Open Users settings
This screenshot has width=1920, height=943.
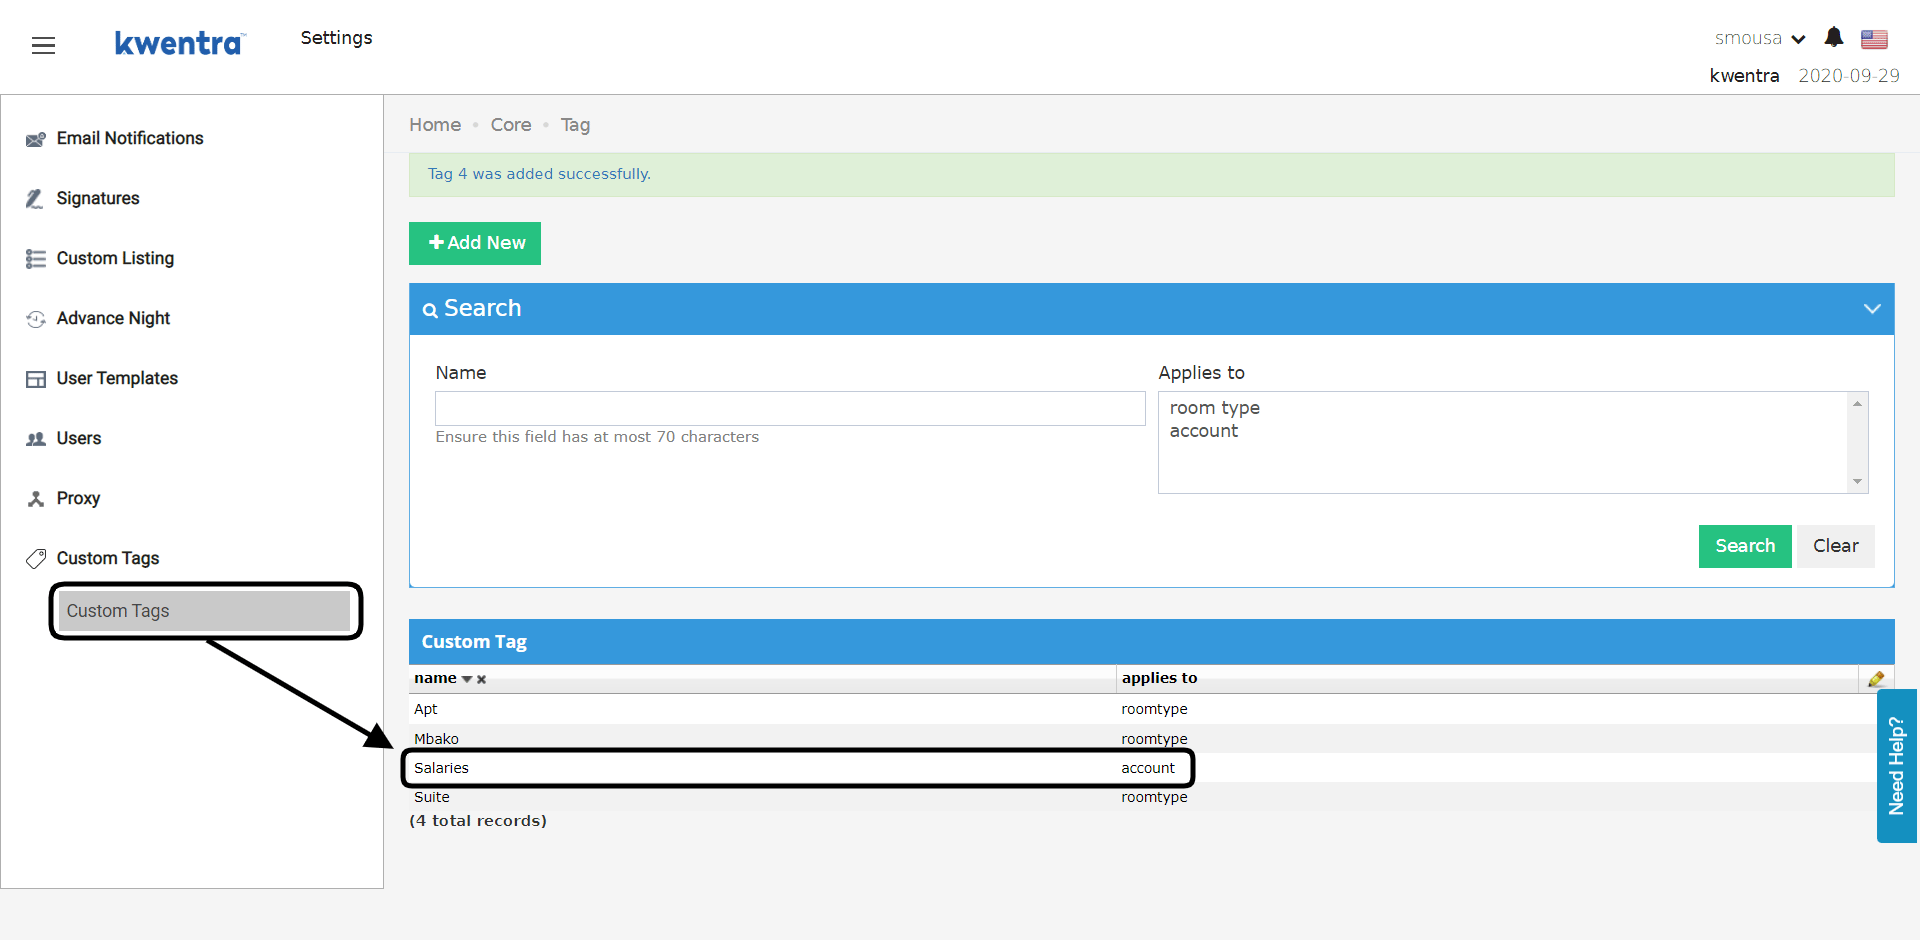[79, 438]
